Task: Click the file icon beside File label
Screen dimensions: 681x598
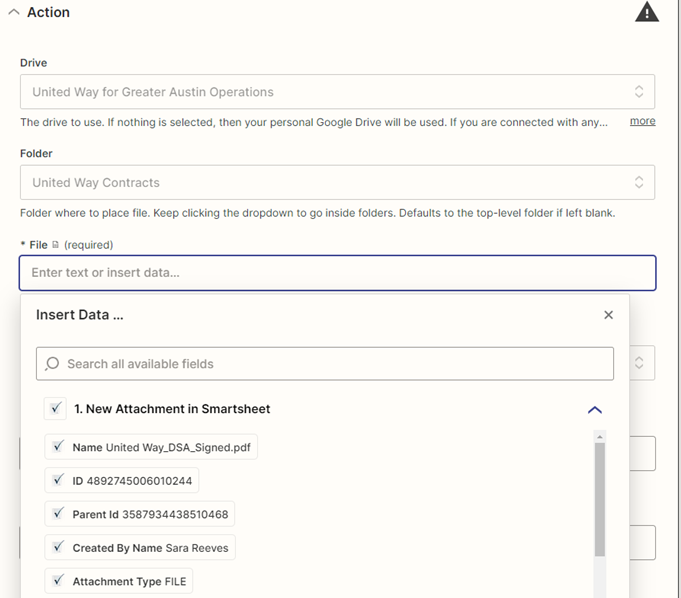Action: [x=55, y=245]
